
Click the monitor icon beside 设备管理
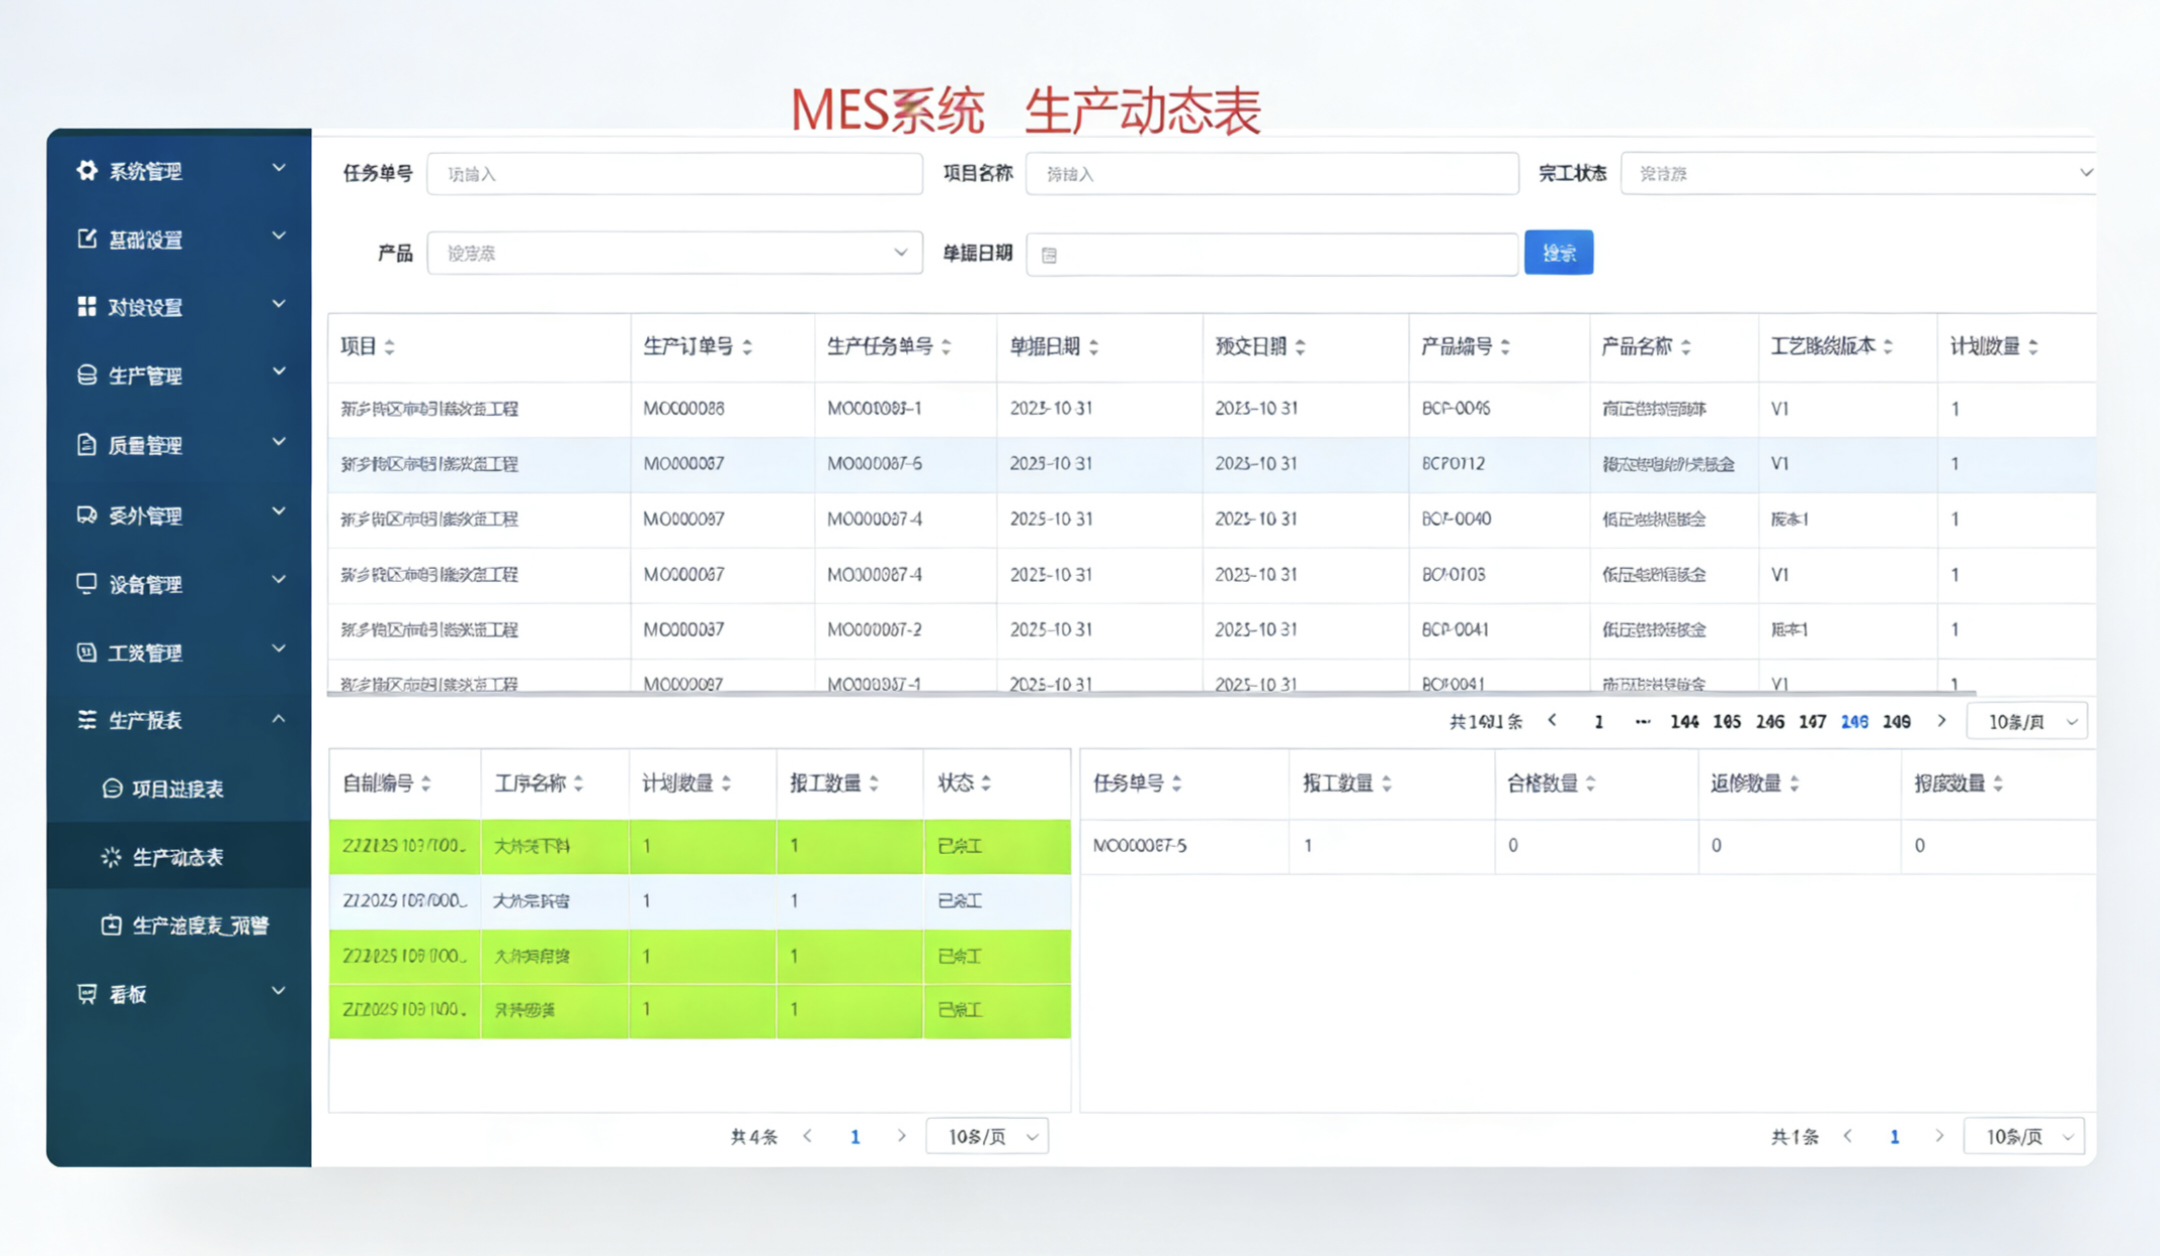(x=87, y=583)
